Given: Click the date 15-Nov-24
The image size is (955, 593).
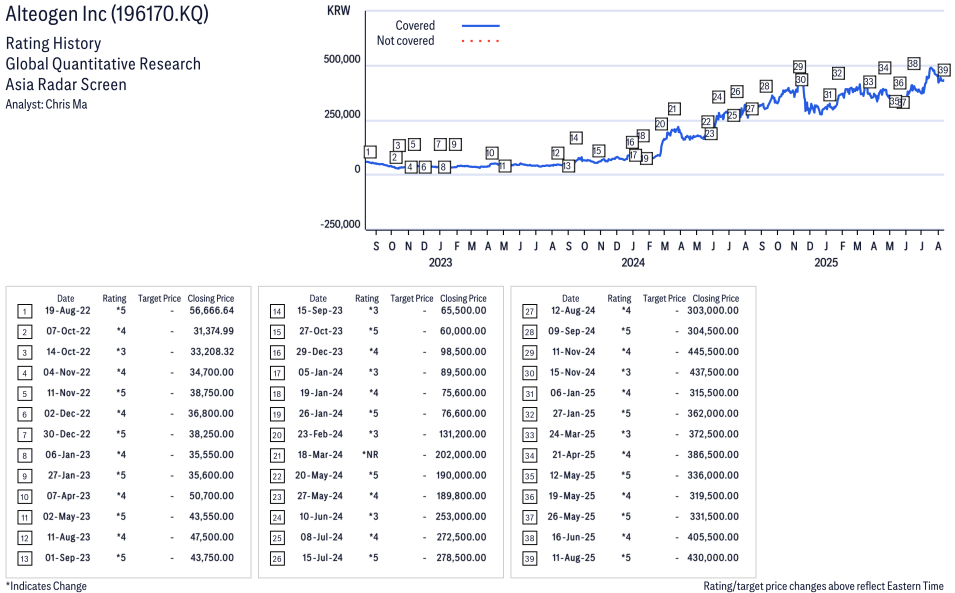Looking at the screenshot, I should [573, 373].
